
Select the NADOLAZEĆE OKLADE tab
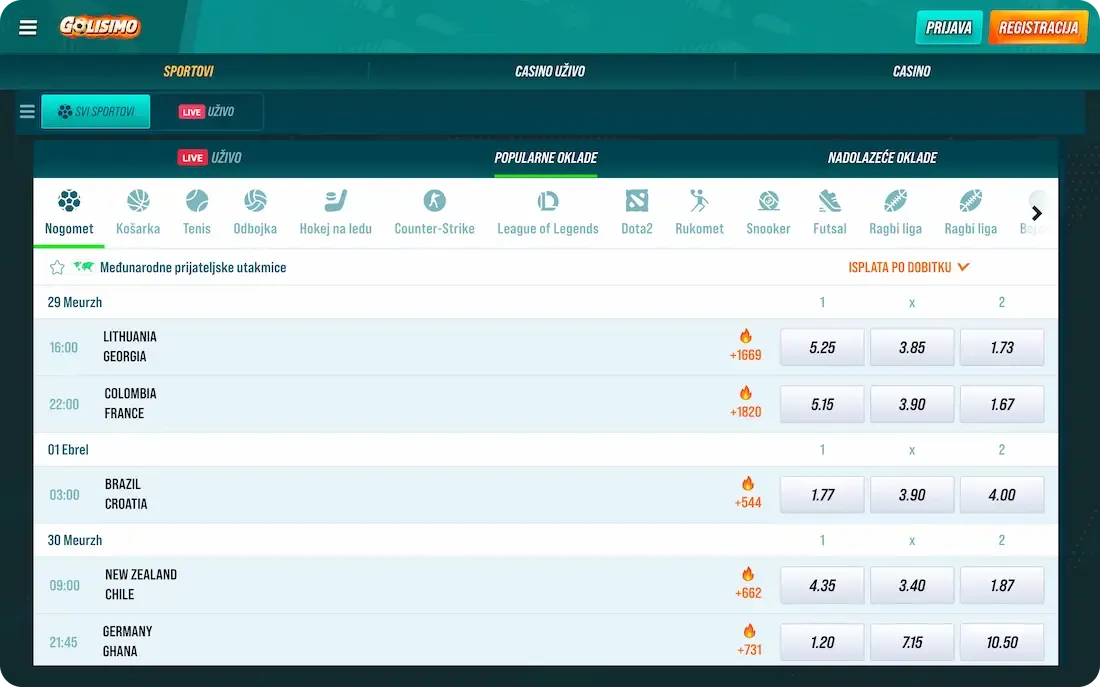882,157
